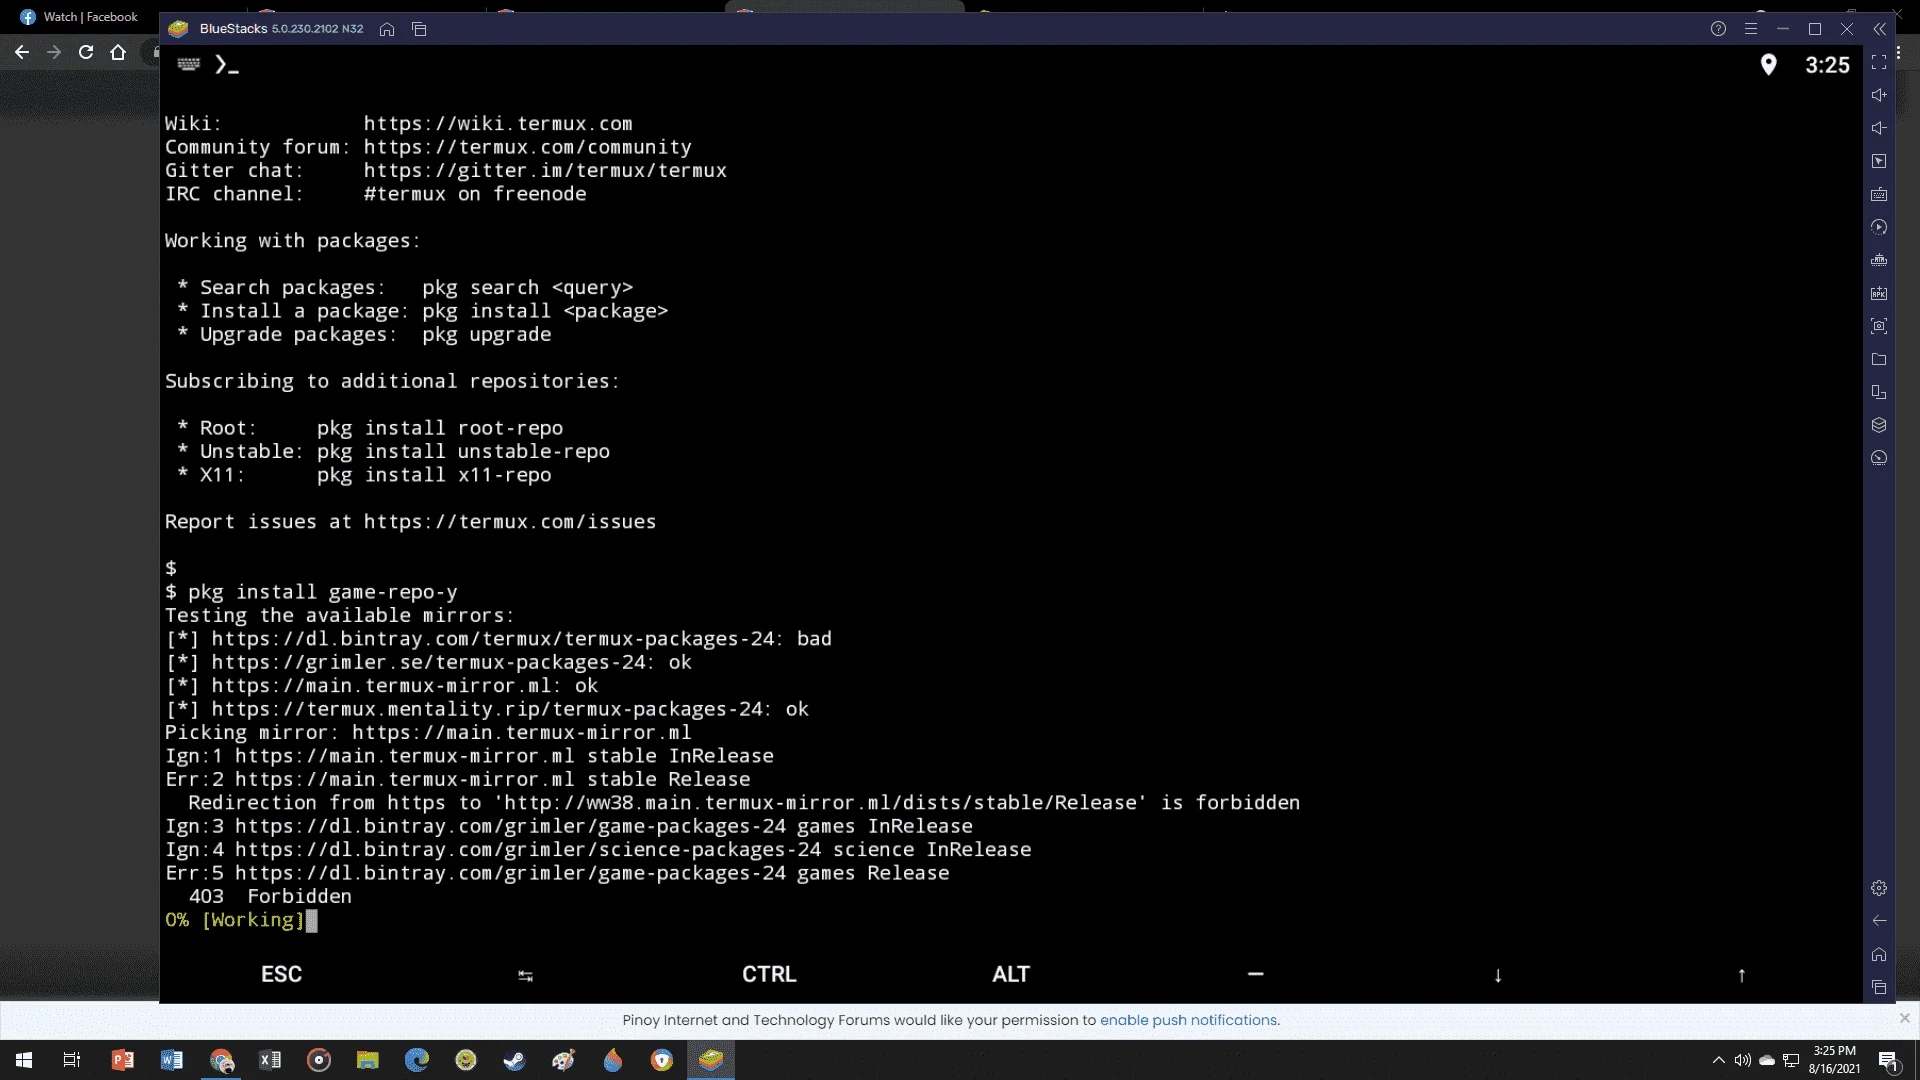
Task: Open Steam from the taskbar
Action: [514, 1060]
